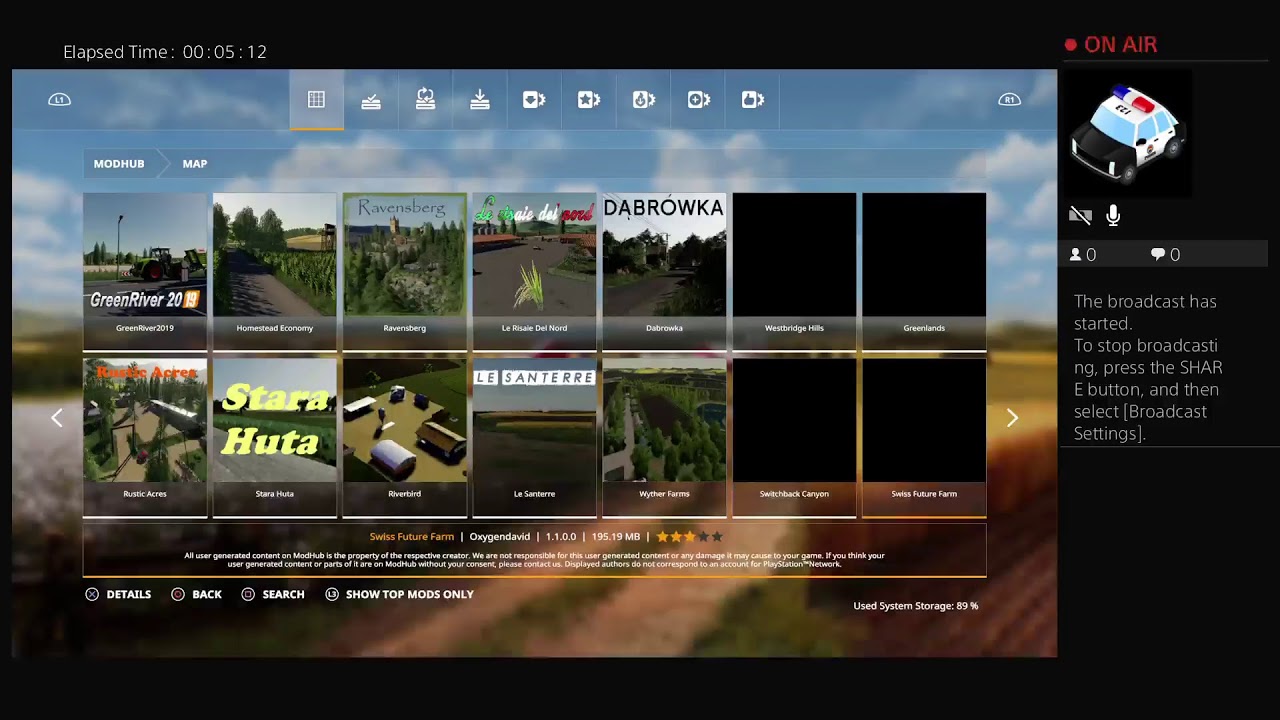Click the red ON AIR indicator

point(1111,45)
